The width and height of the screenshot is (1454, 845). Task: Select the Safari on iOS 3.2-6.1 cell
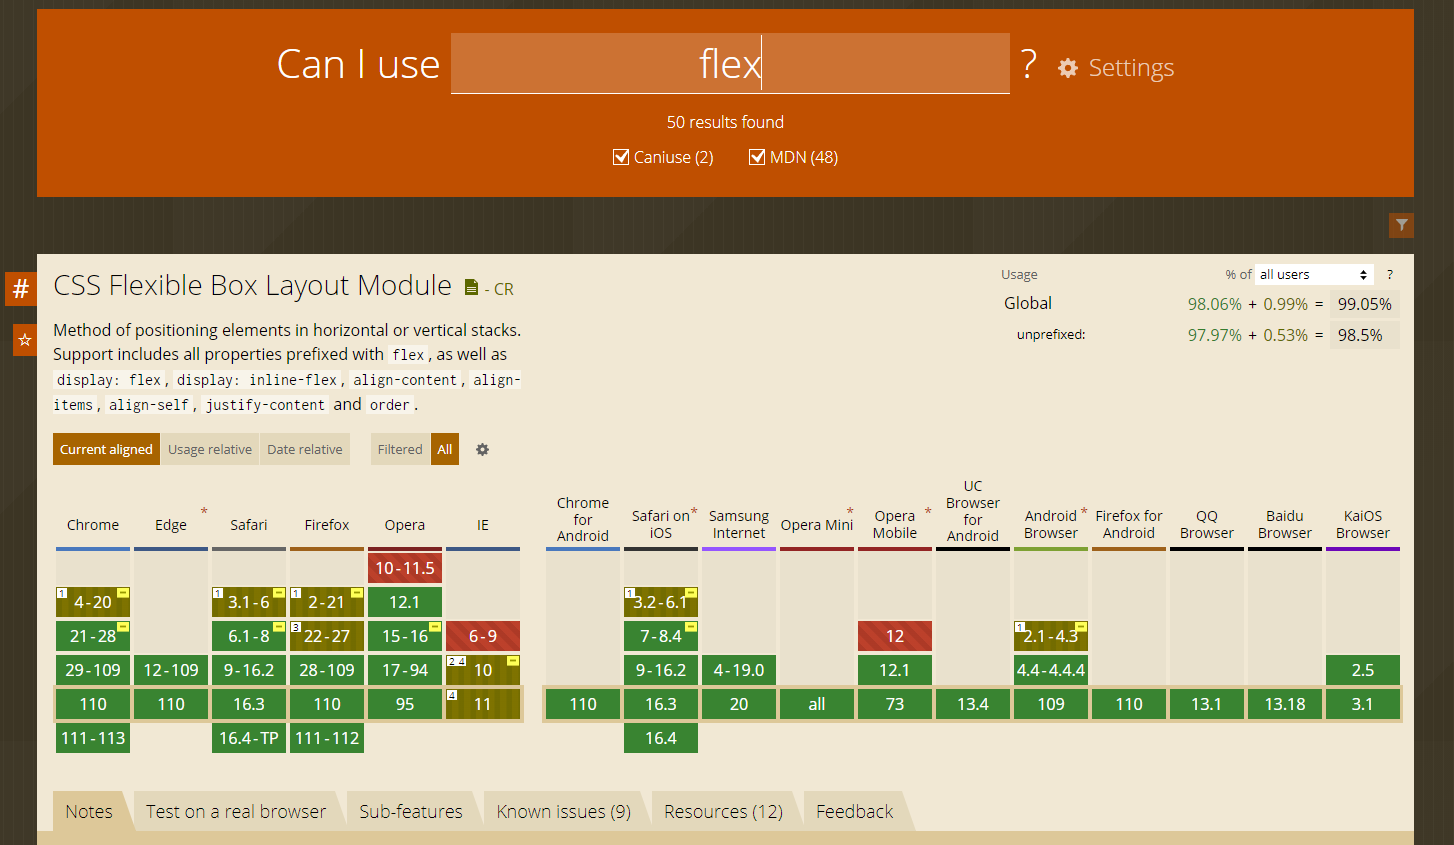tap(661, 602)
